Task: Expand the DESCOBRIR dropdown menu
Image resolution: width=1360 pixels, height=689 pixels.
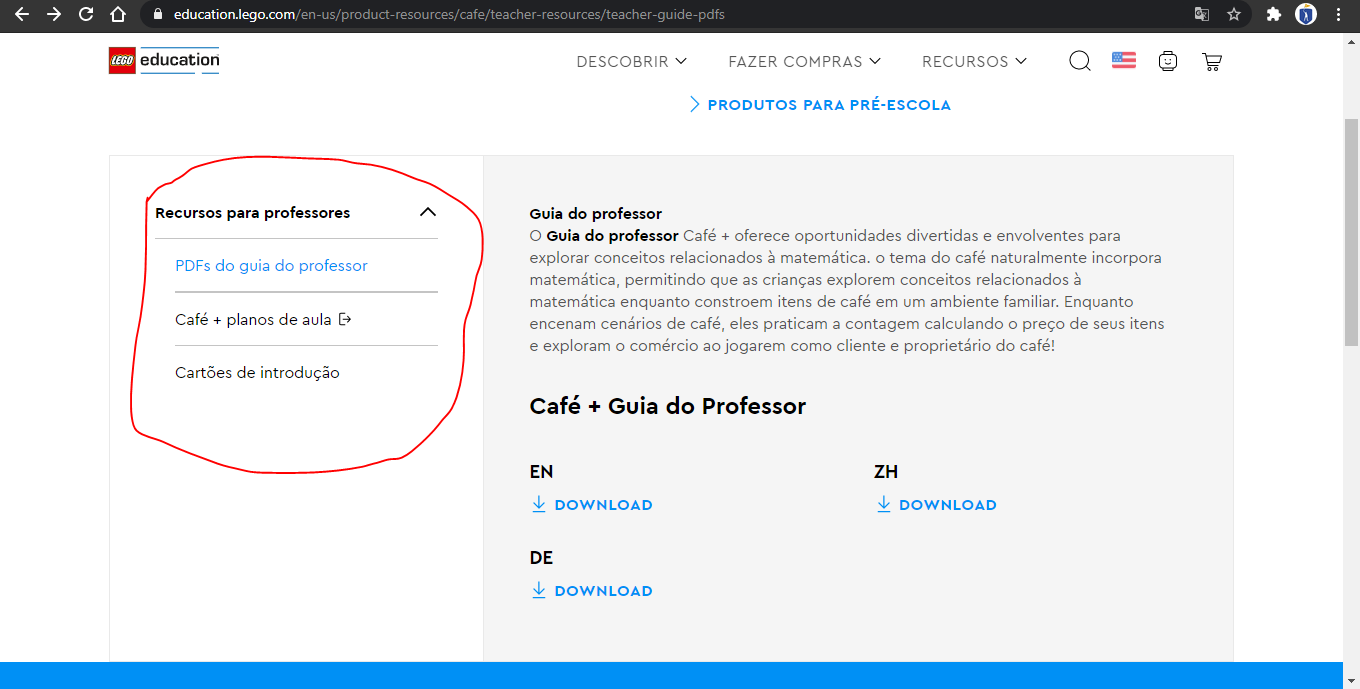Action: [632, 61]
